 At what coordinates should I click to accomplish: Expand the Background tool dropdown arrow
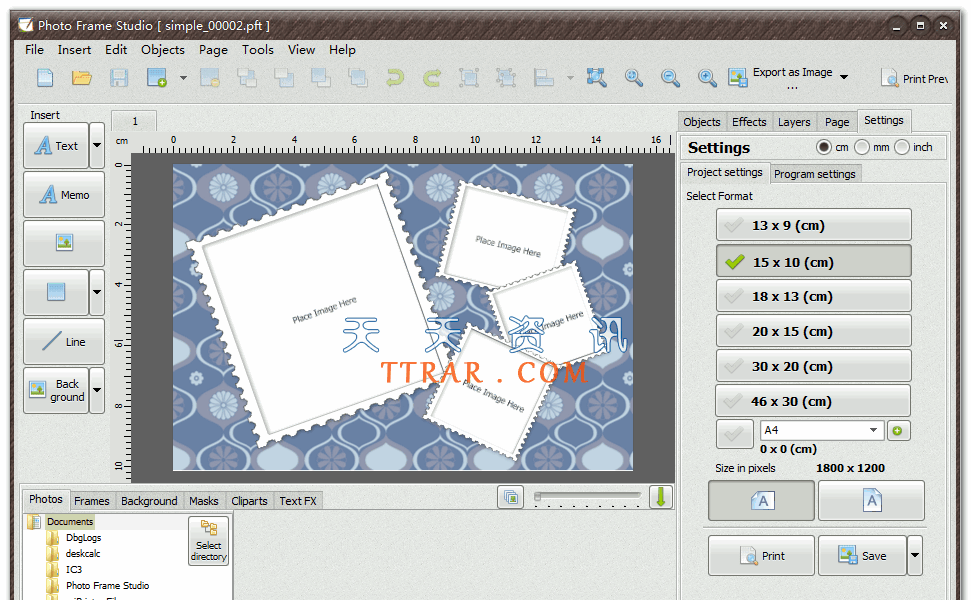point(97,390)
